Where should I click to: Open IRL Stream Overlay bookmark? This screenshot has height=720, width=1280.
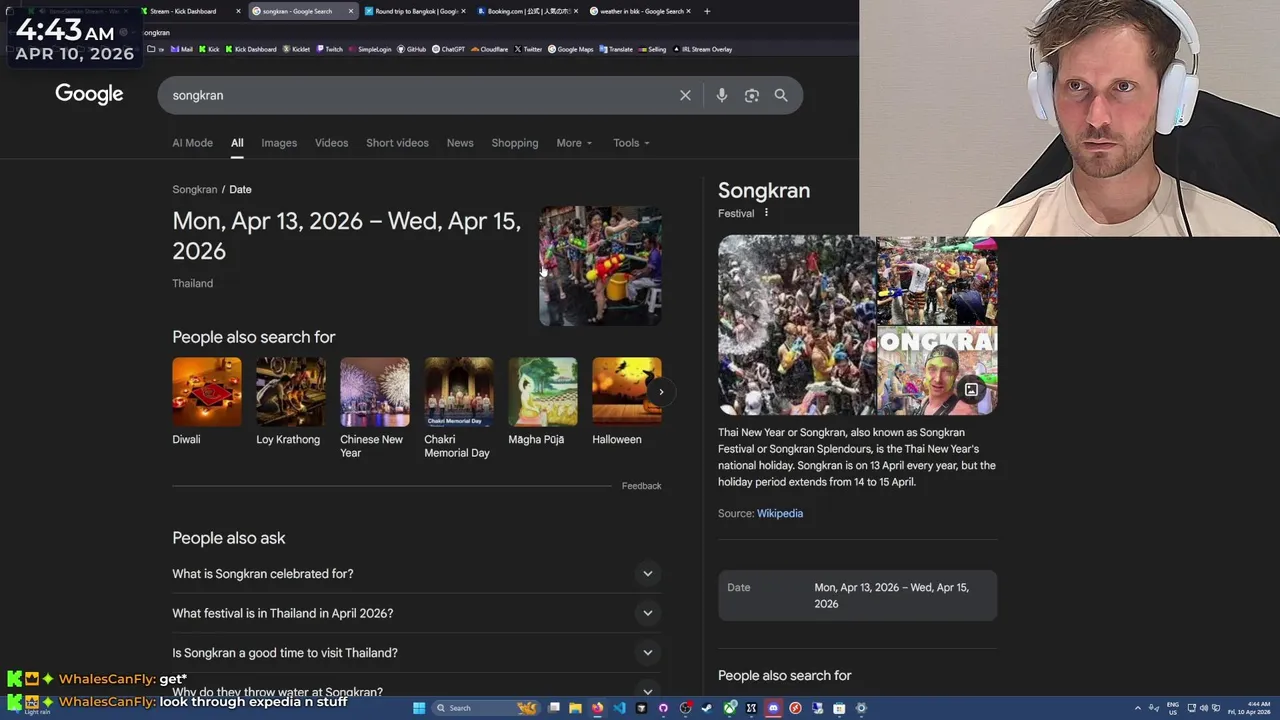coord(702,49)
